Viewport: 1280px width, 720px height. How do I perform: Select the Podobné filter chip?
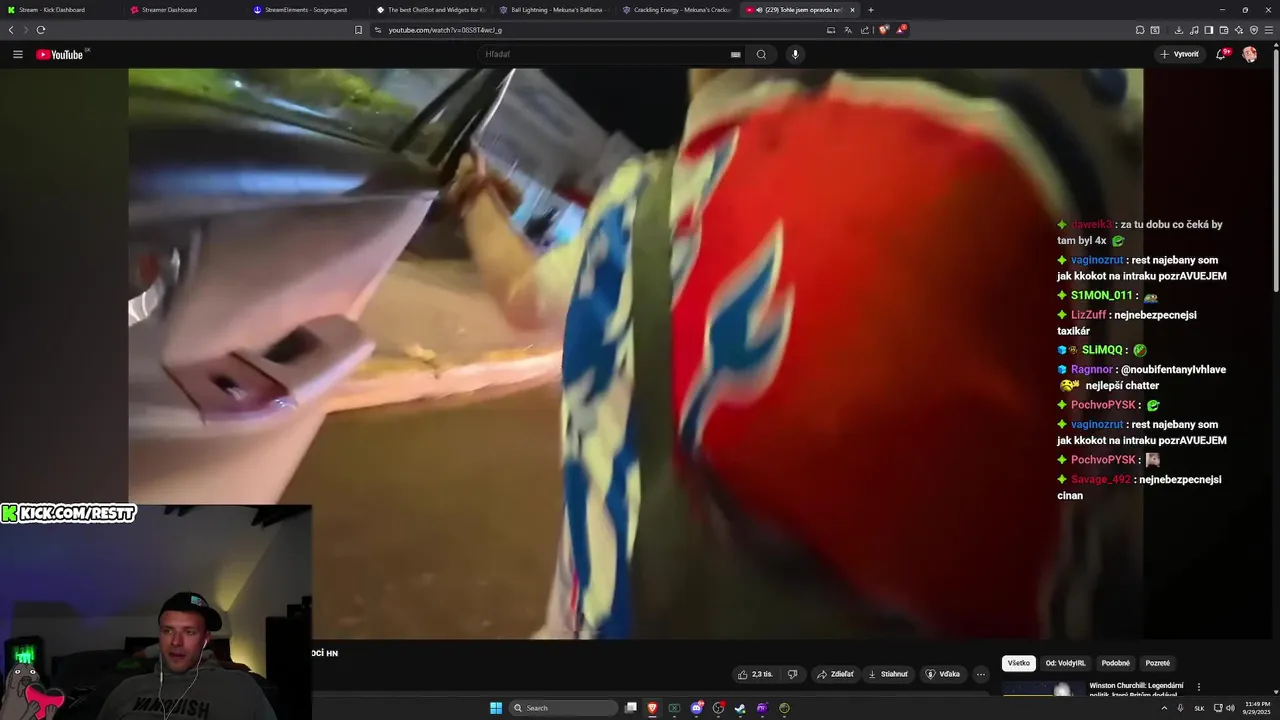(1116, 663)
